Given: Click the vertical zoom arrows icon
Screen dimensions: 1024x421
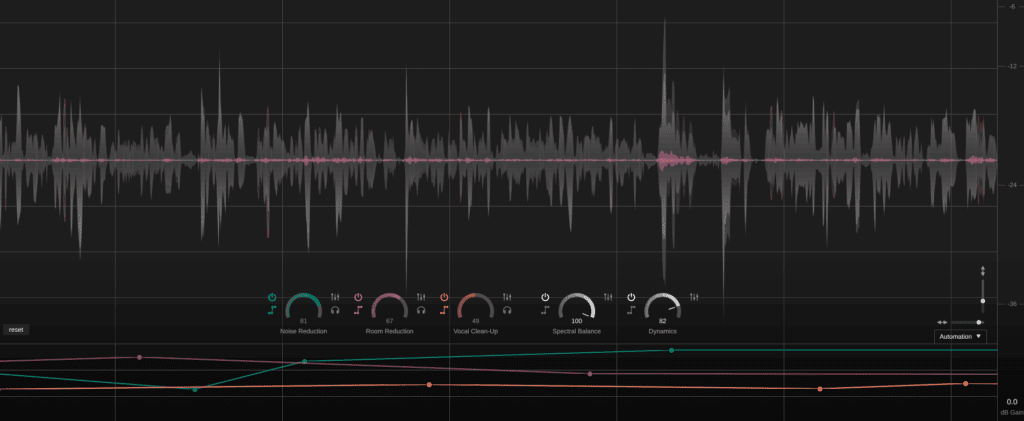Looking at the screenshot, I should coord(983,270).
